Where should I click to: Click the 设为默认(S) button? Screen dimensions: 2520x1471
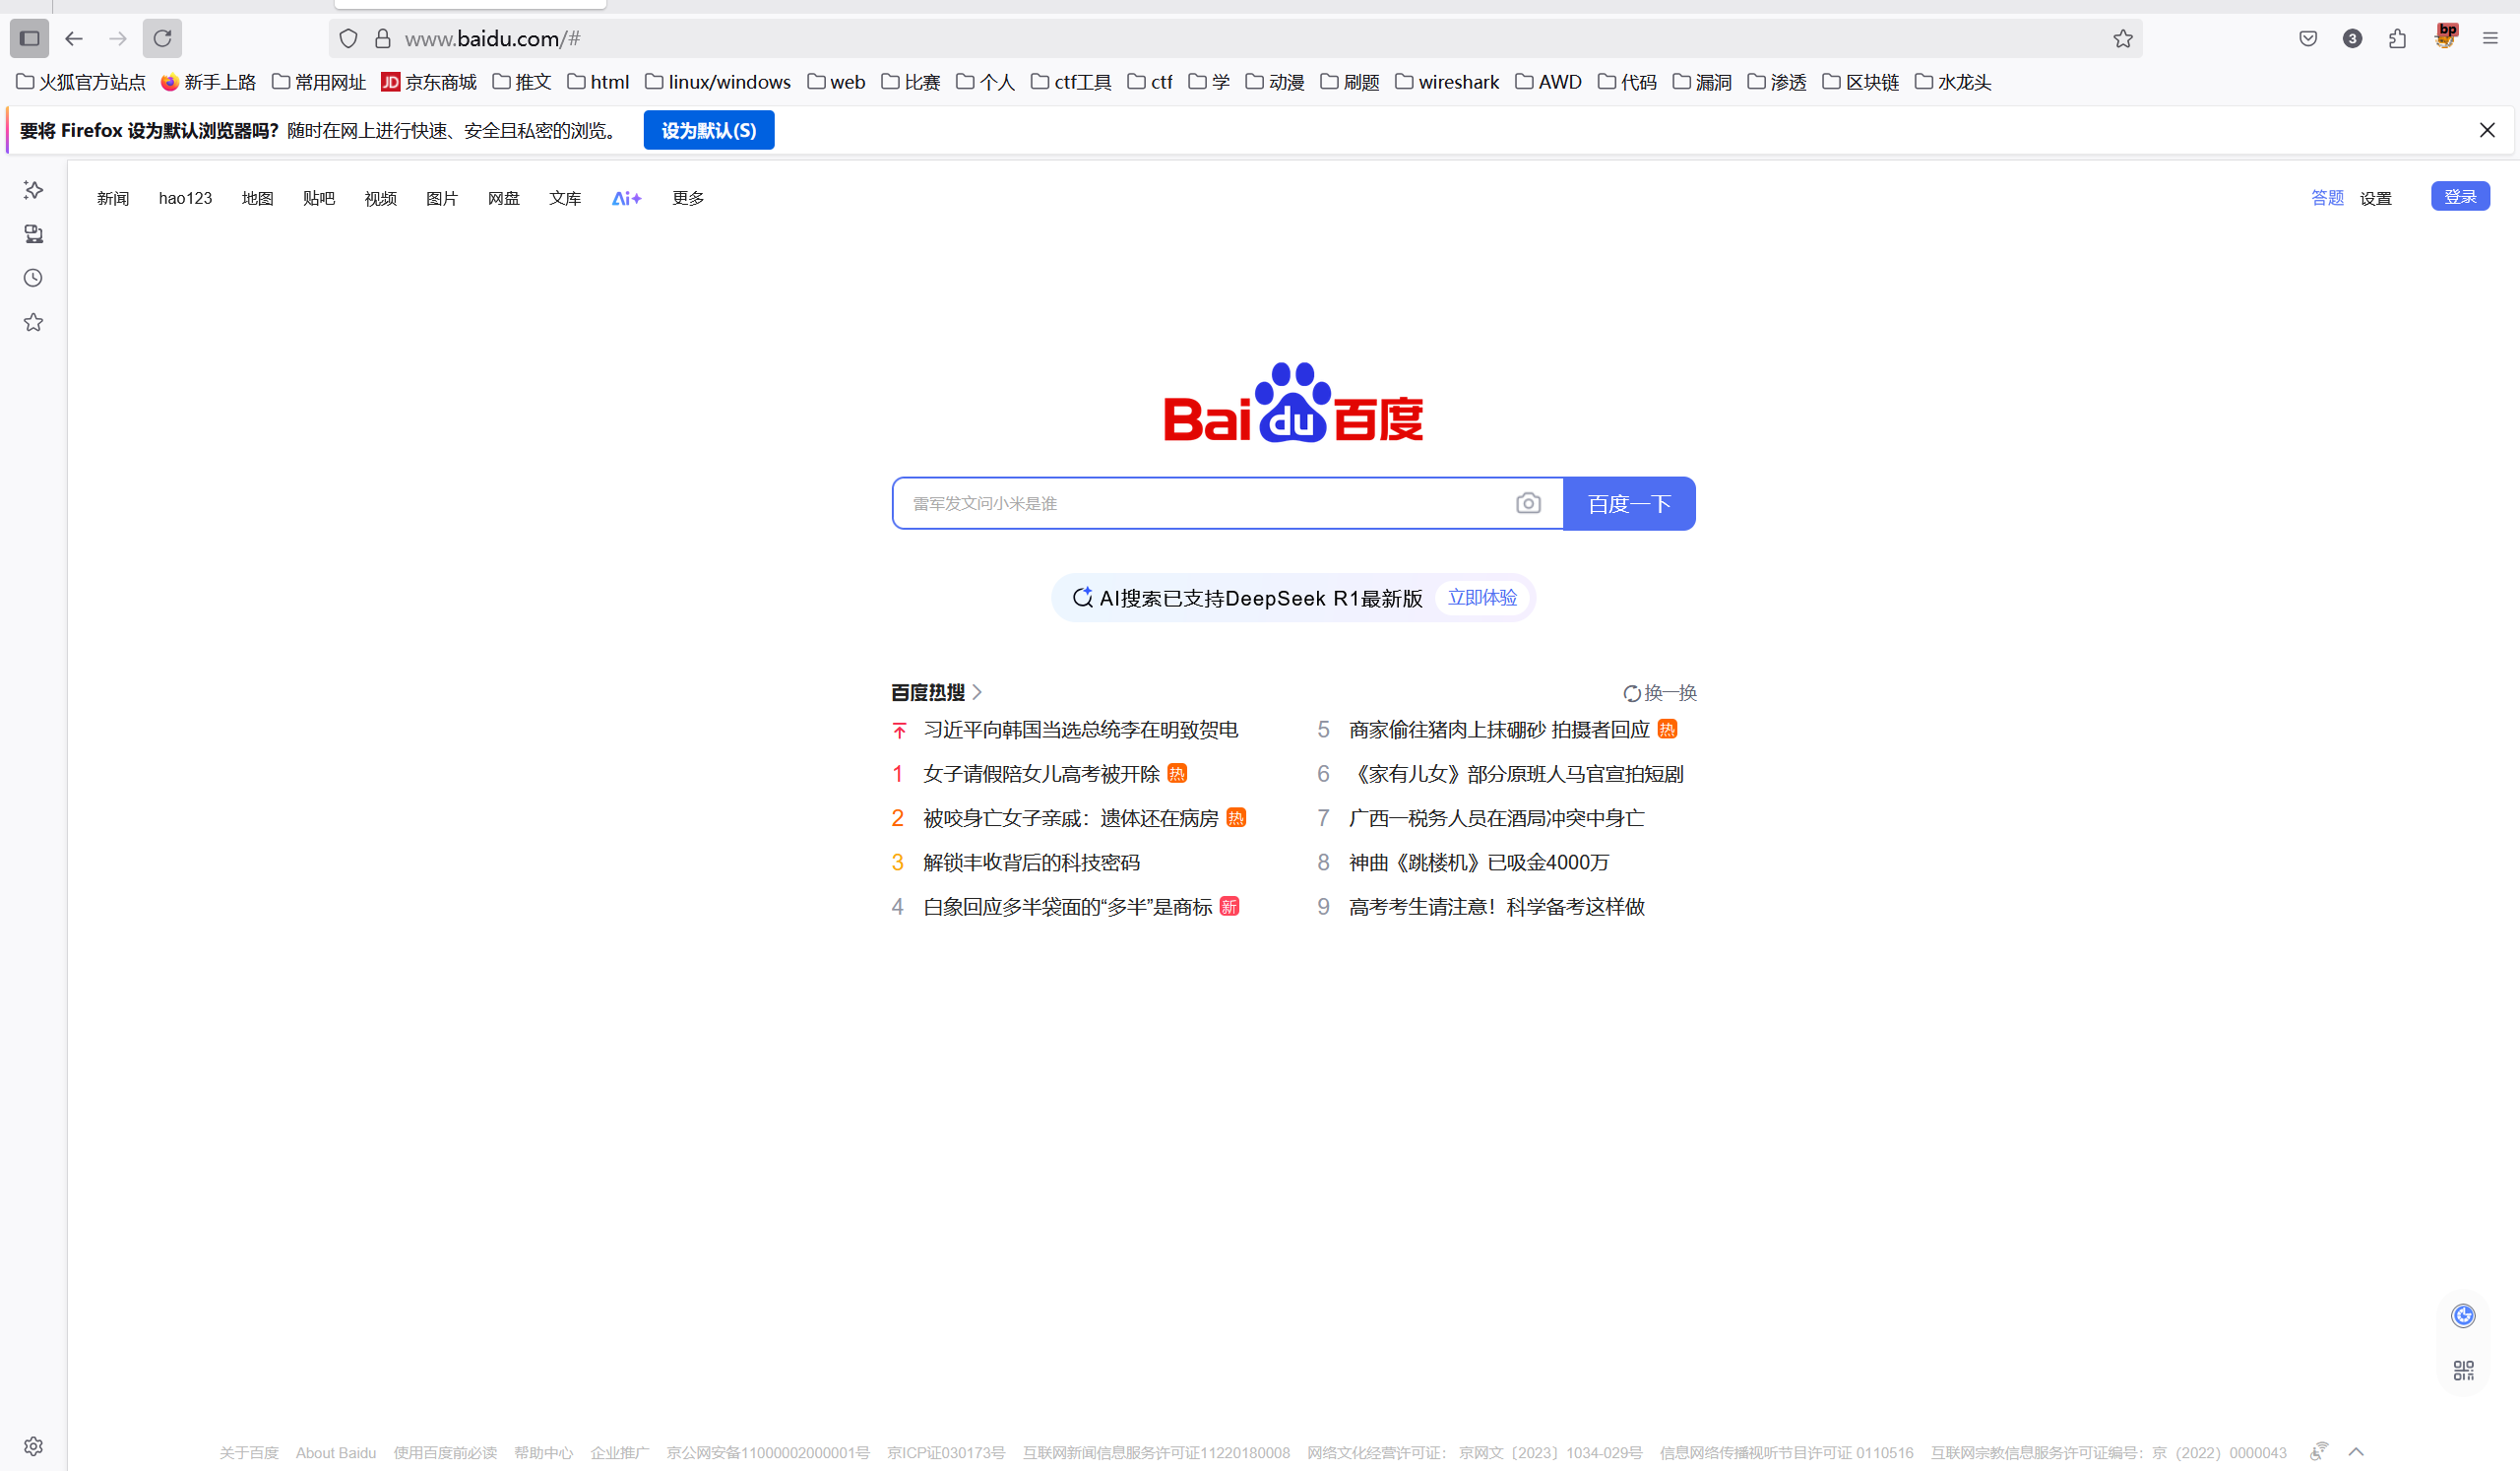pyautogui.click(x=708, y=130)
